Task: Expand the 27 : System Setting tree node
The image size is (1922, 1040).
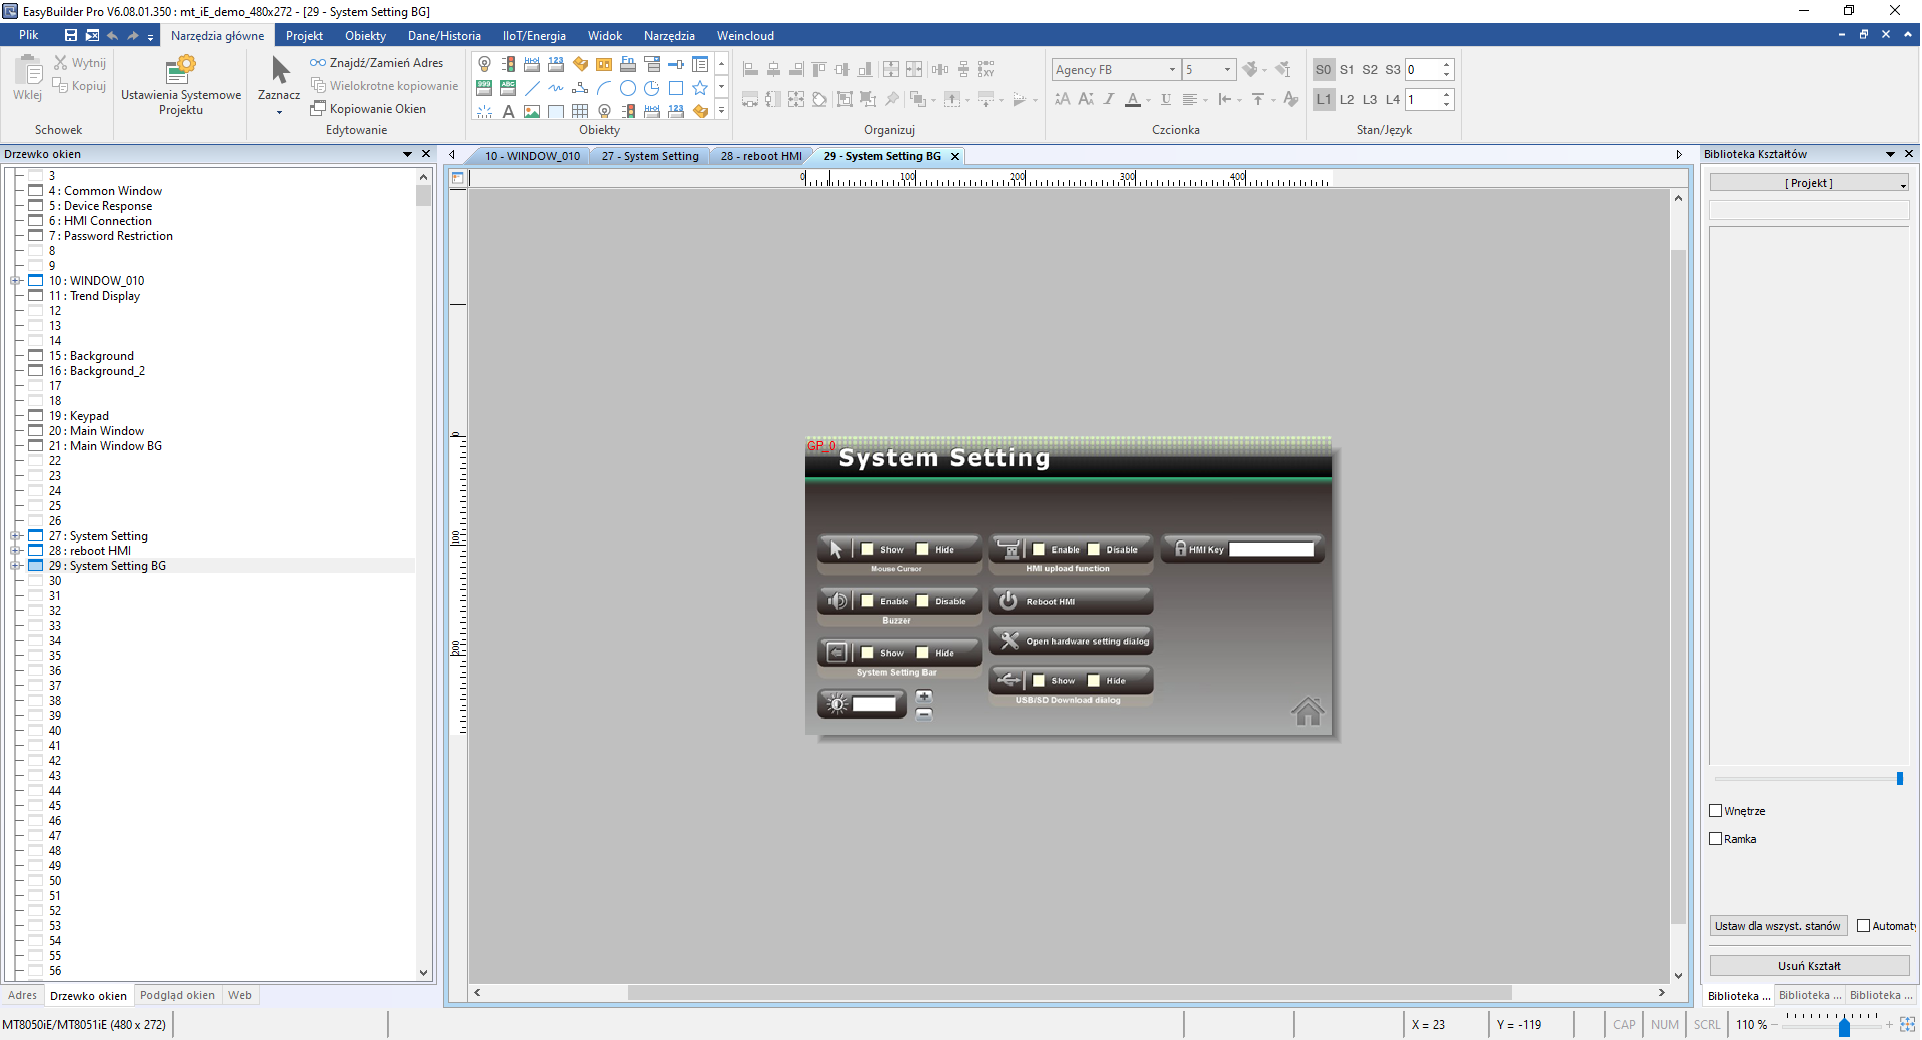Action: coord(16,536)
